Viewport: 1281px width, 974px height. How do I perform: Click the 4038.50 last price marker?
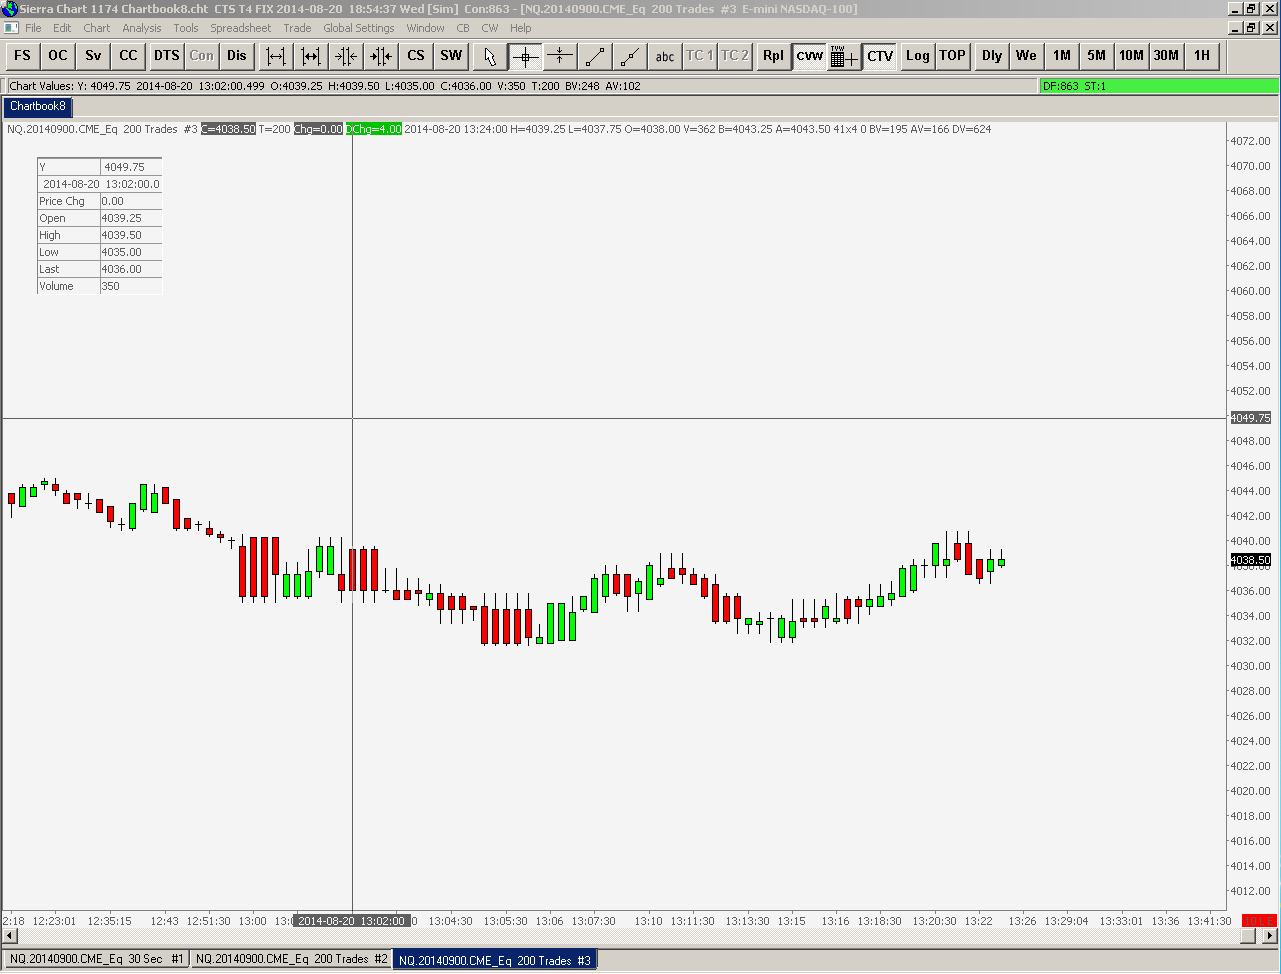(x=1250, y=561)
